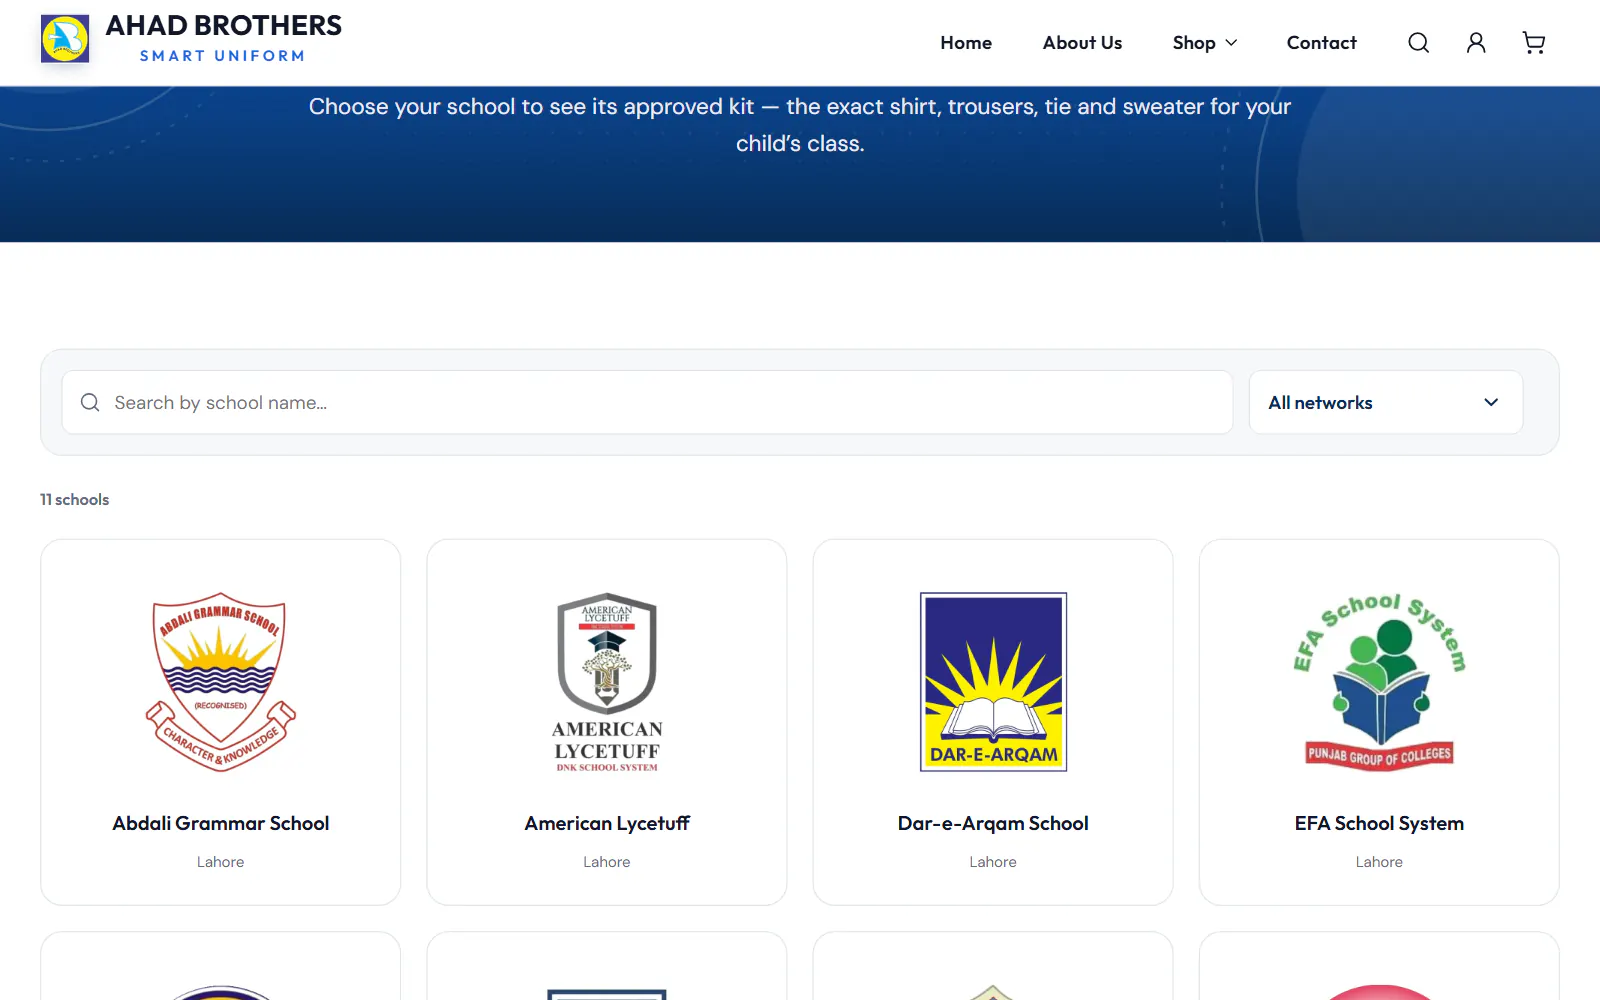Focus the Search by school name field
This screenshot has width=1600, height=1000.
pyautogui.click(x=647, y=402)
